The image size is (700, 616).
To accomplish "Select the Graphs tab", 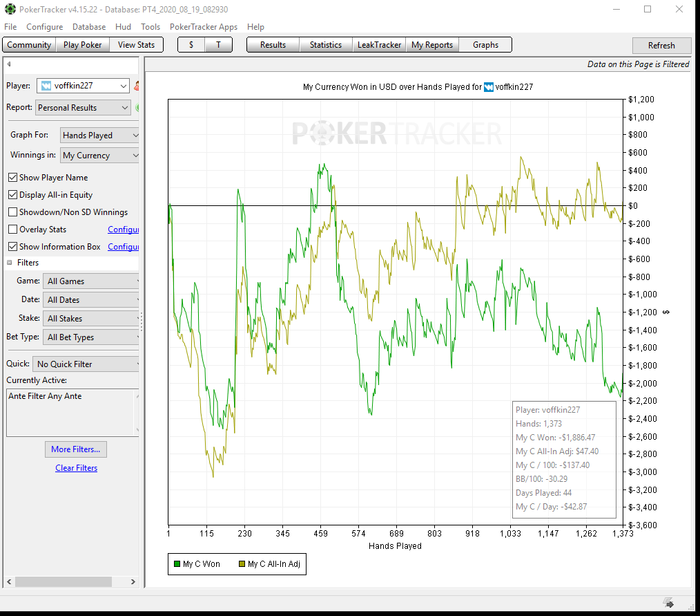I will pyautogui.click(x=485, y=45).
